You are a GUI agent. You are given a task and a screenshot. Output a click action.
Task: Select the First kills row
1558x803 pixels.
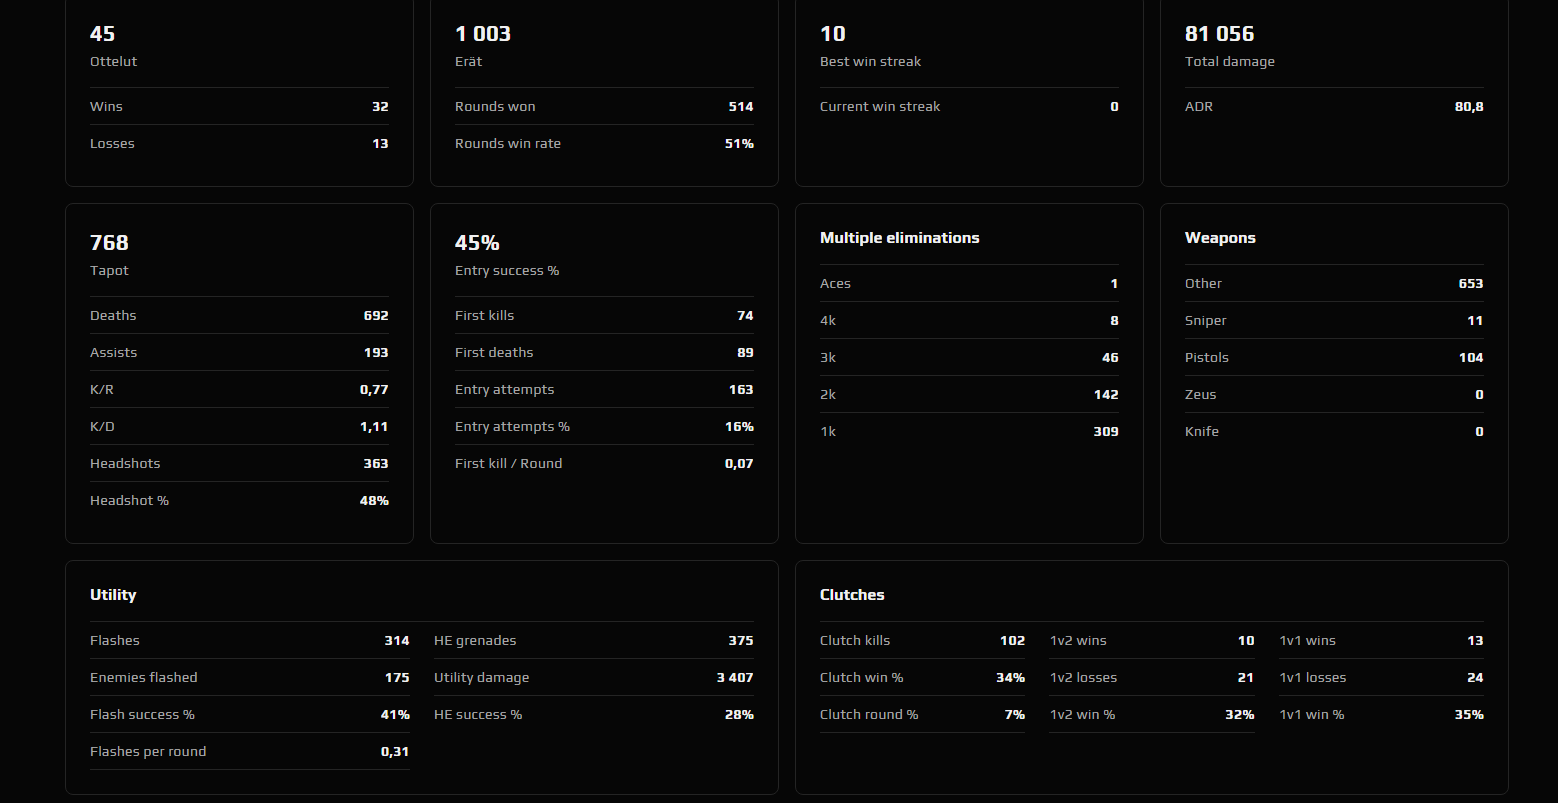pos(604,316)
